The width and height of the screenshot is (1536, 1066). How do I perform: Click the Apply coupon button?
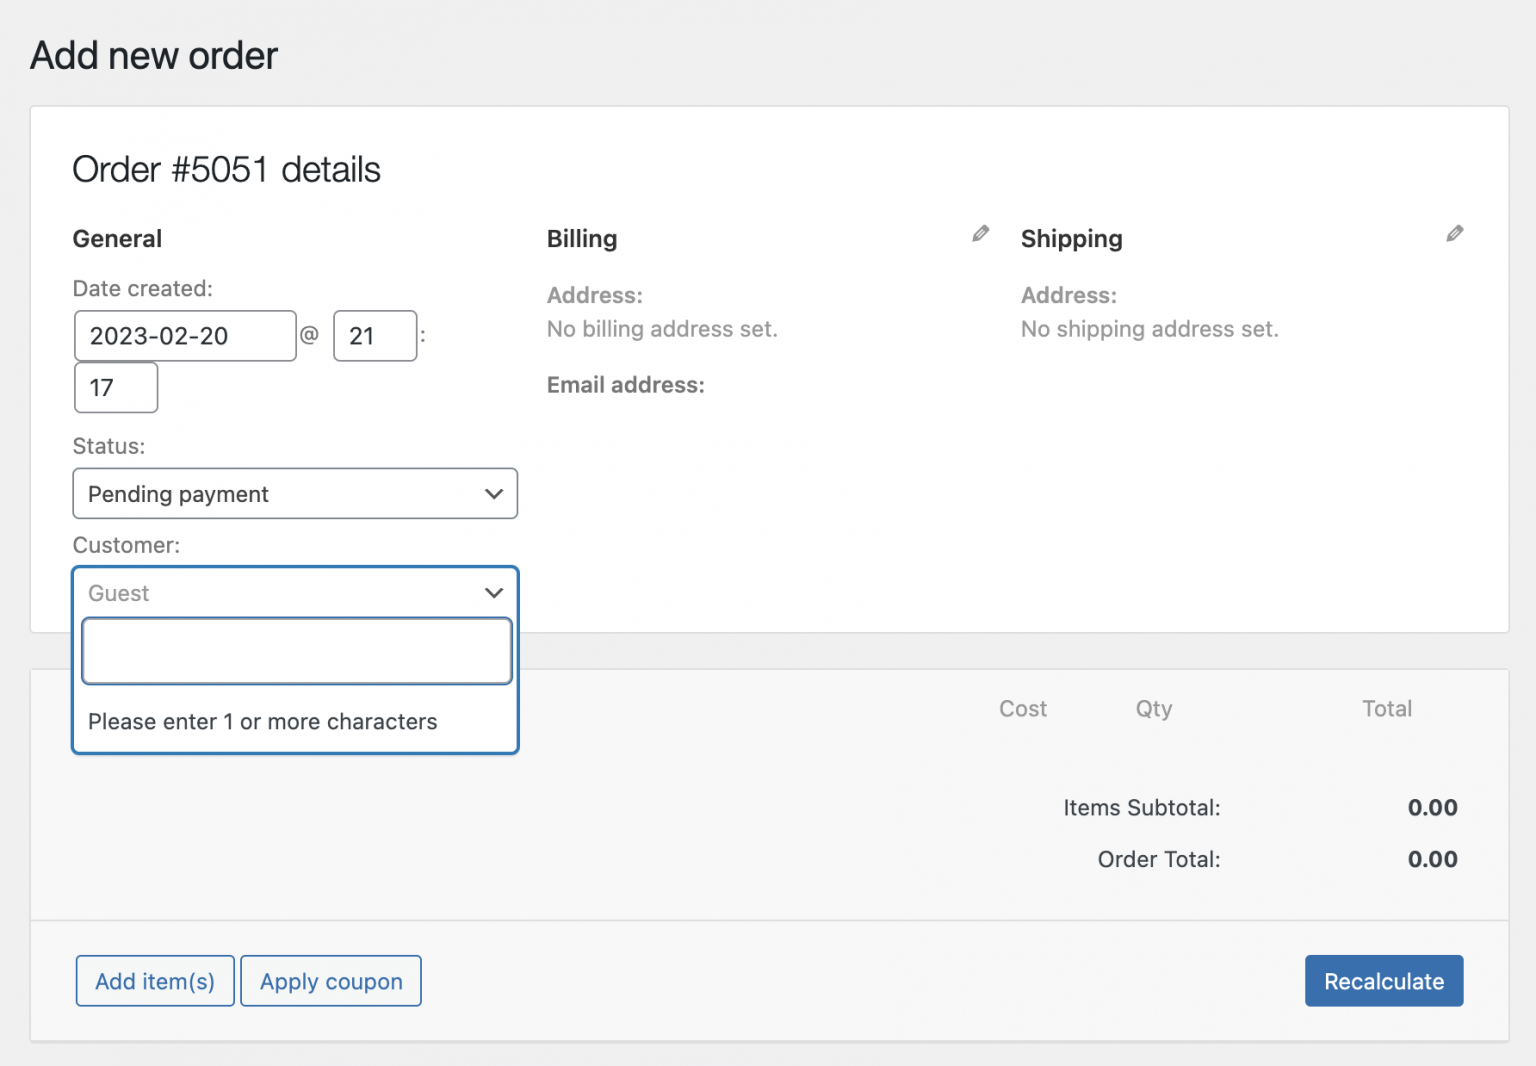point(331,981)
